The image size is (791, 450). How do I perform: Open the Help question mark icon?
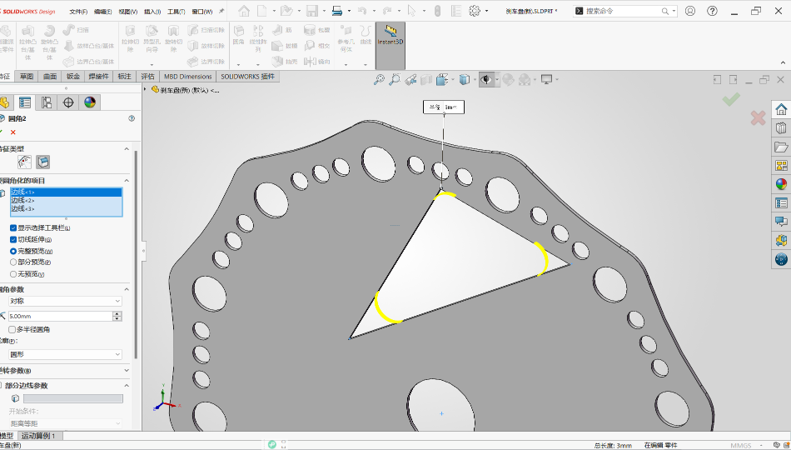coord(712,11)
